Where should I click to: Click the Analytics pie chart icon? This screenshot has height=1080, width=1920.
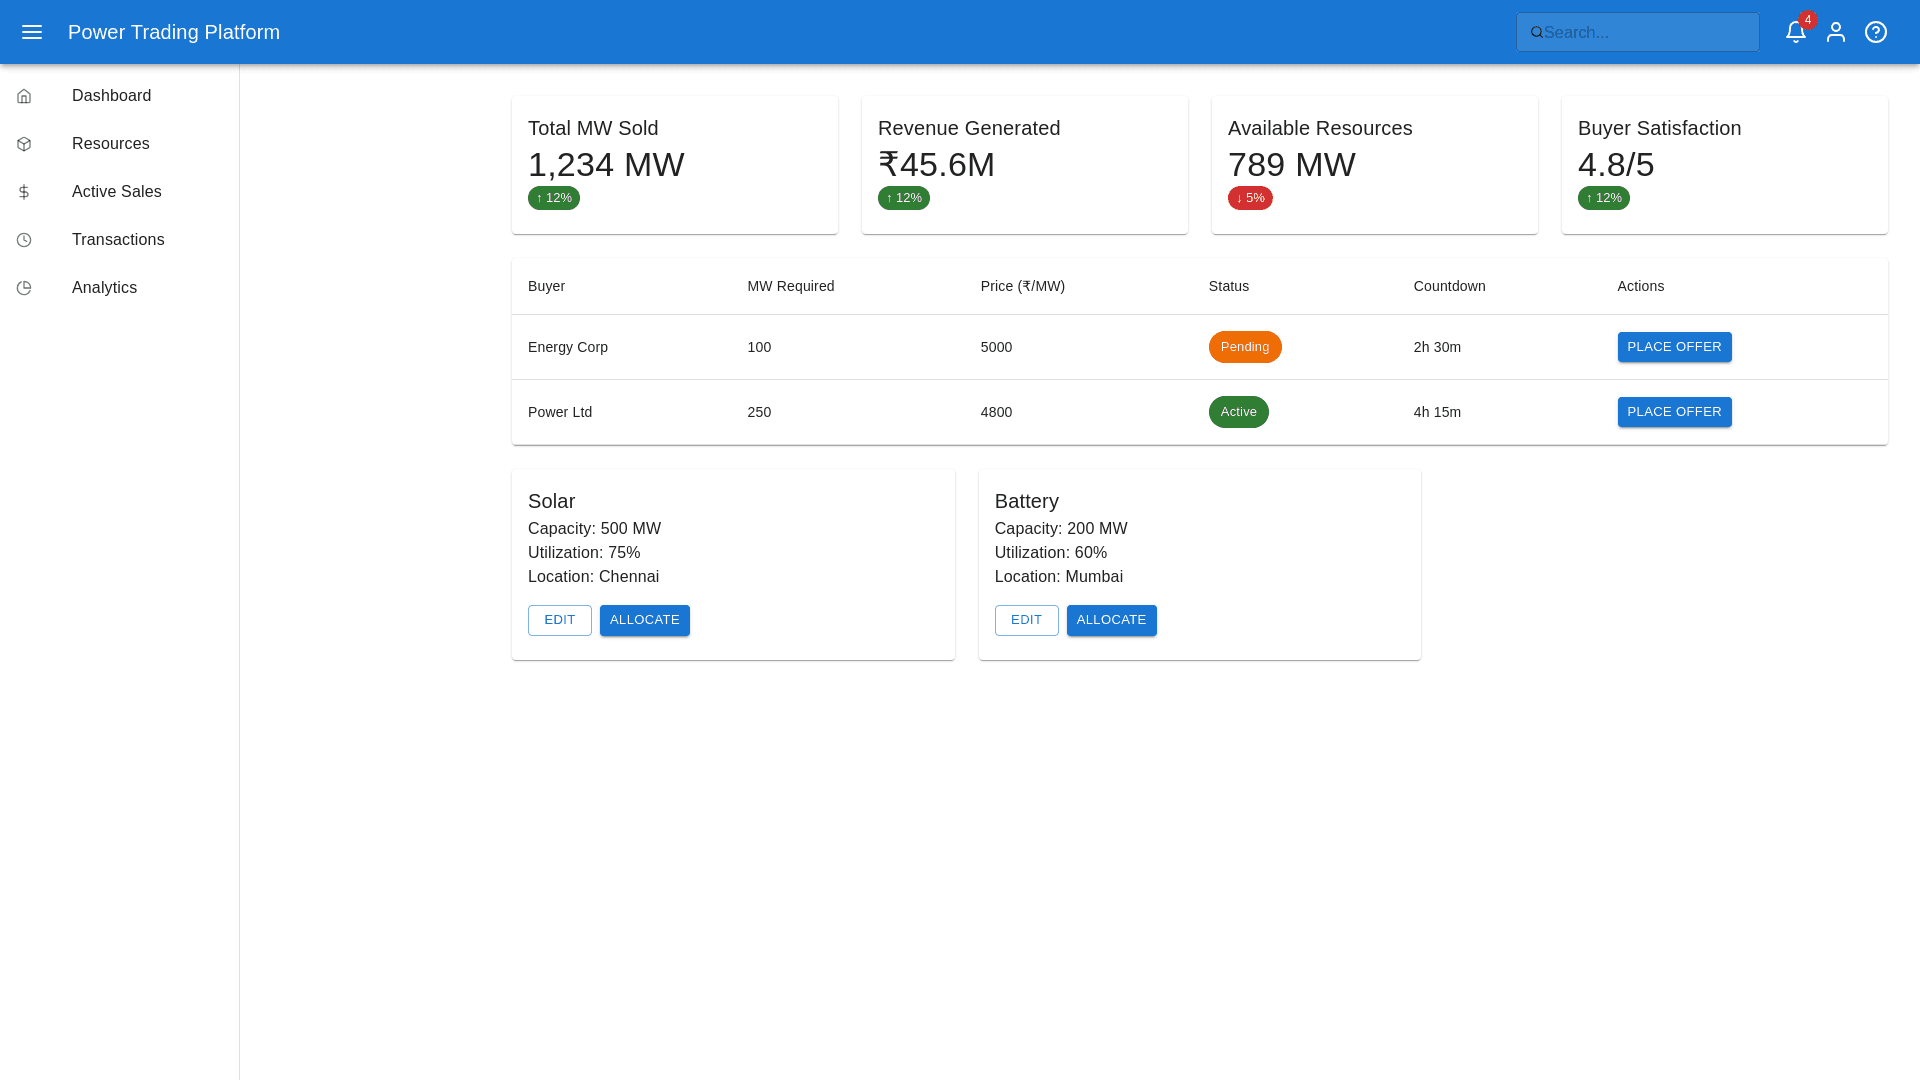[x=24, y=288]
